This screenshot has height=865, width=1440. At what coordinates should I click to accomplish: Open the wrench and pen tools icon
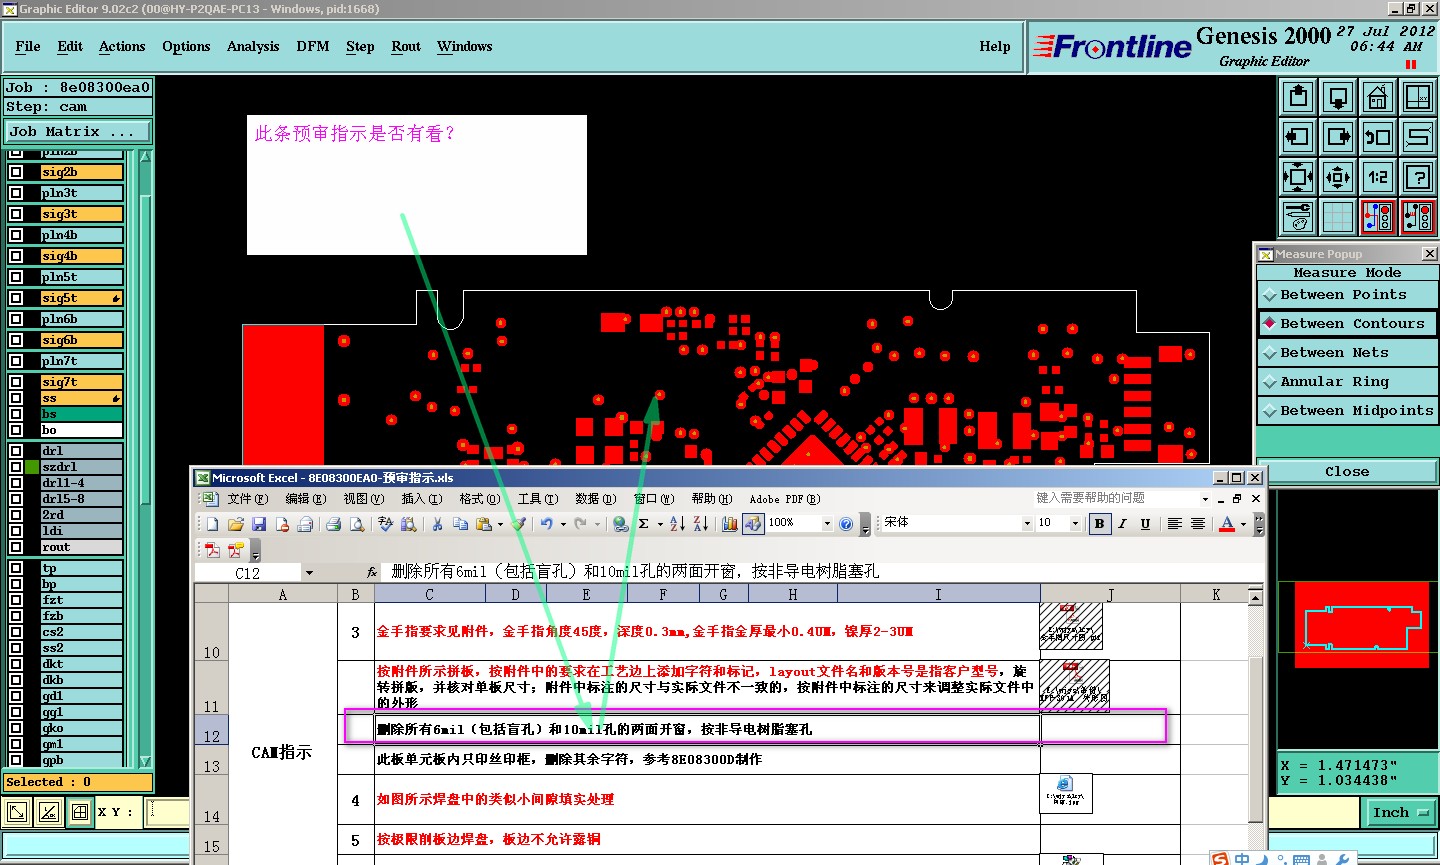(1298, 216)
